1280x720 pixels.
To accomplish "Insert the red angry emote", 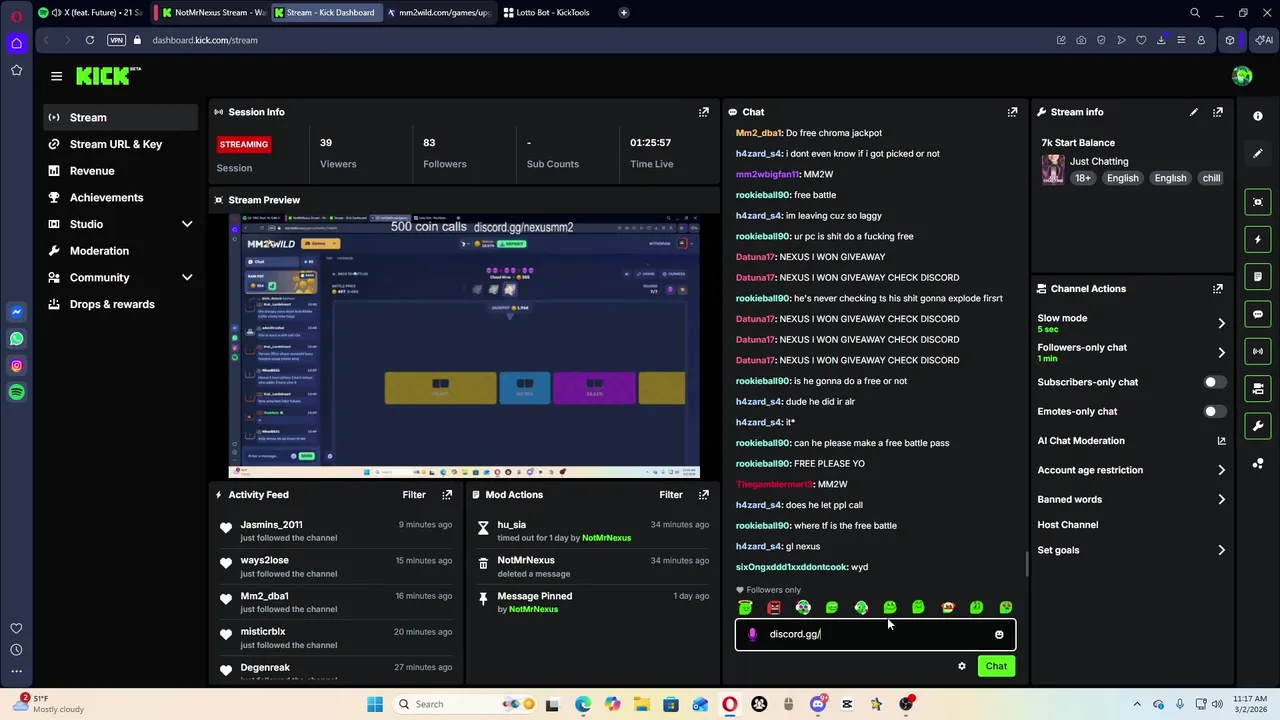I will point(774,608).
